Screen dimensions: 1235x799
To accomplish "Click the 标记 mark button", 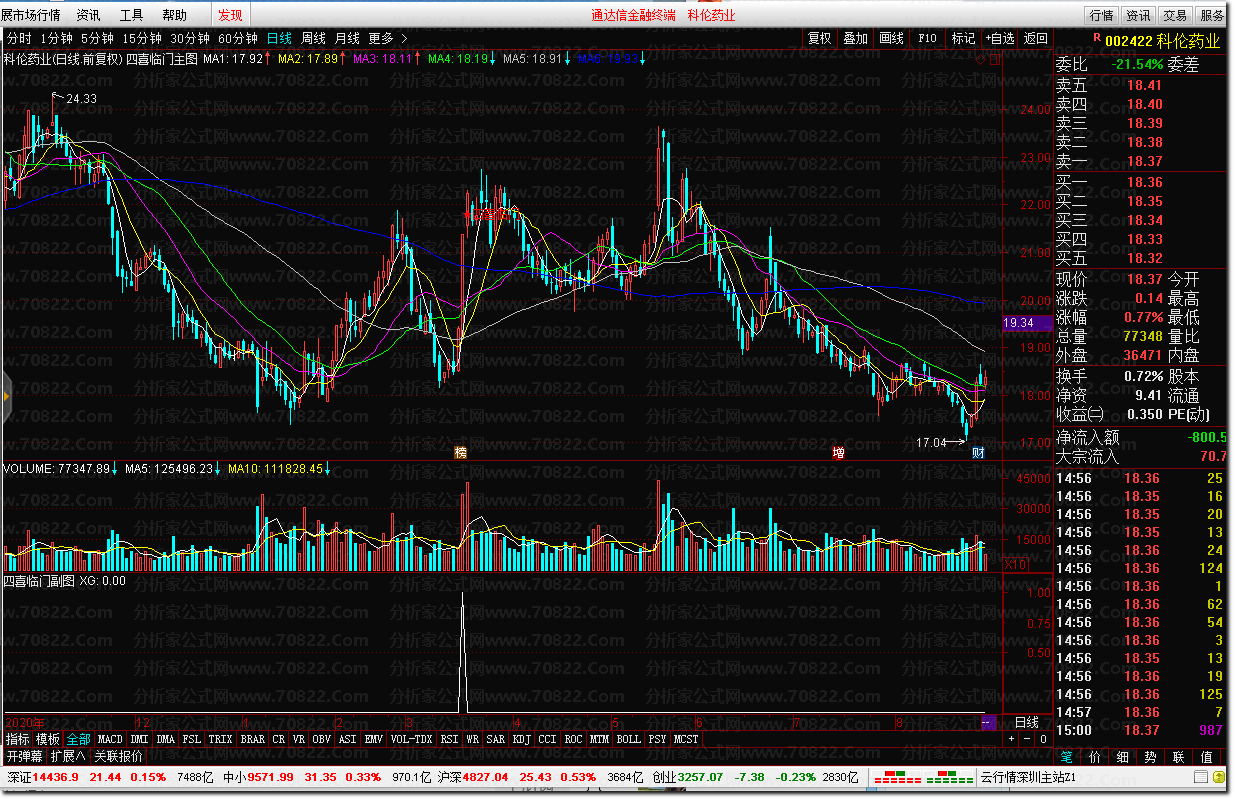I will click(x=964, y=39).
